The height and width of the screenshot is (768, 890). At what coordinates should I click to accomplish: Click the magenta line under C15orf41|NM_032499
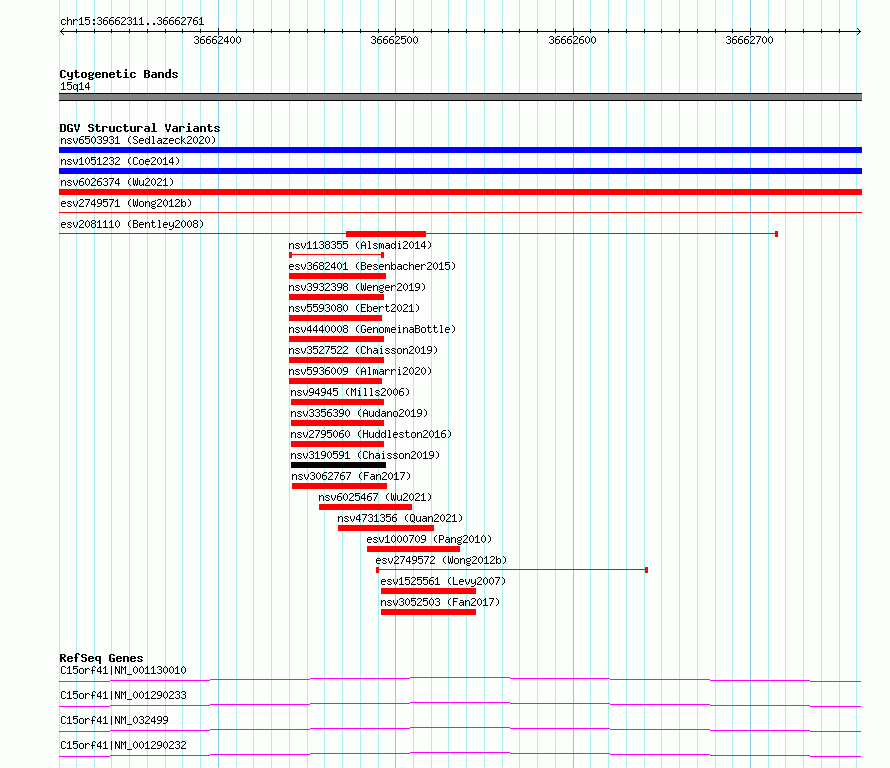pyautogui.click(x=460, y=729)
